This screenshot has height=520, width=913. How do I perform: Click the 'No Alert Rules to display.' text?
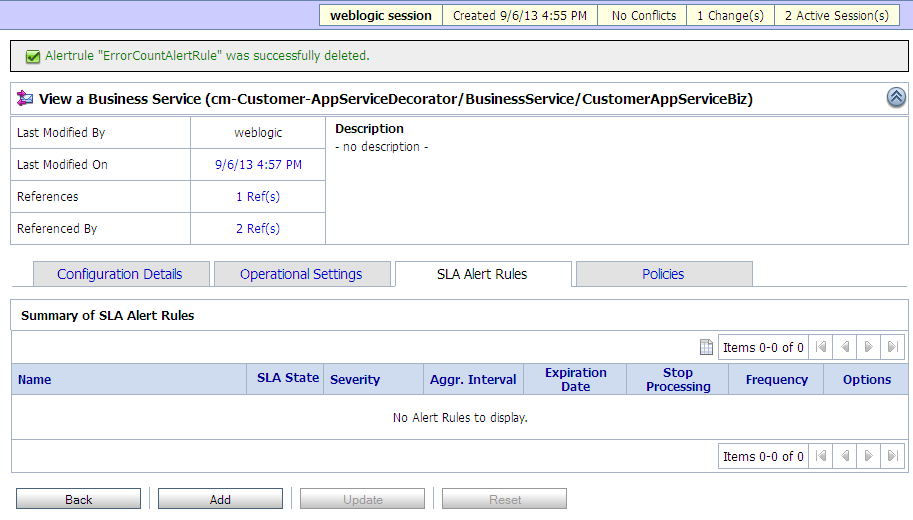click(x=460, y=418)
